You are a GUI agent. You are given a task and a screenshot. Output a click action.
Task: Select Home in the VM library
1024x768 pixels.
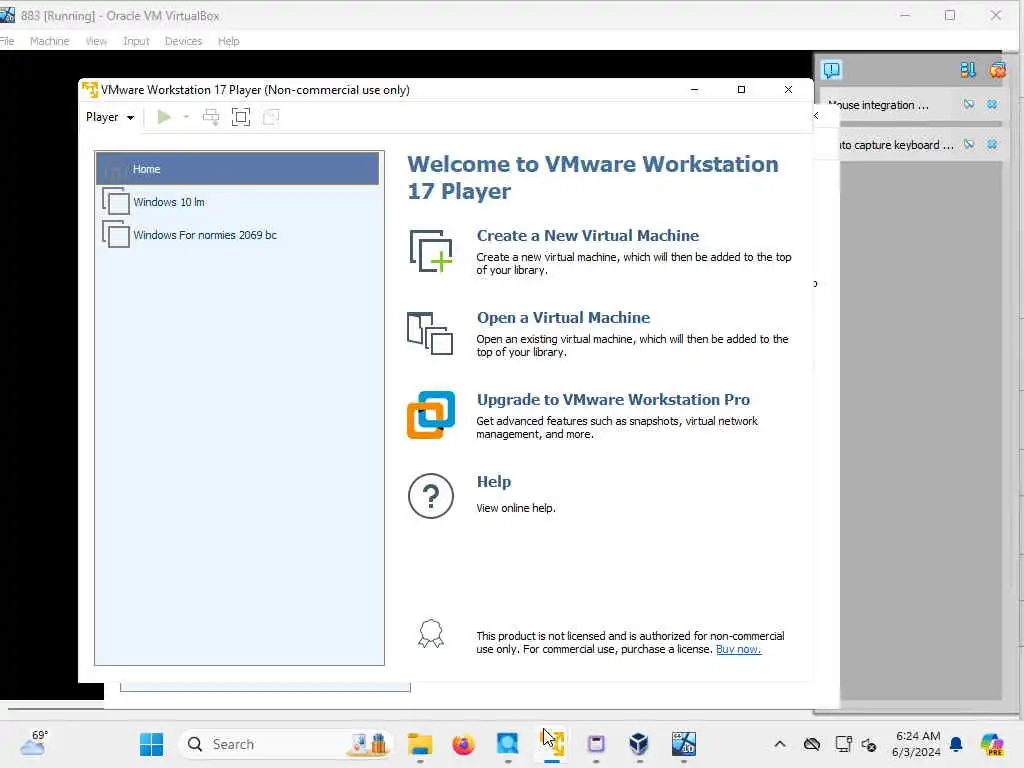click(x=238, y=169)
